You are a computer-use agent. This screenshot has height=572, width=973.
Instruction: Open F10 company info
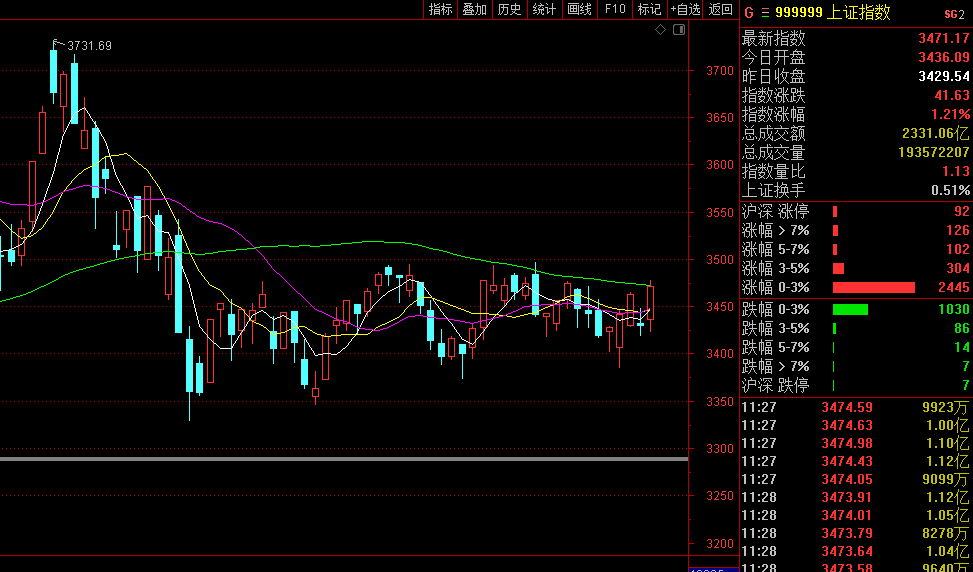tap(615, 9)
